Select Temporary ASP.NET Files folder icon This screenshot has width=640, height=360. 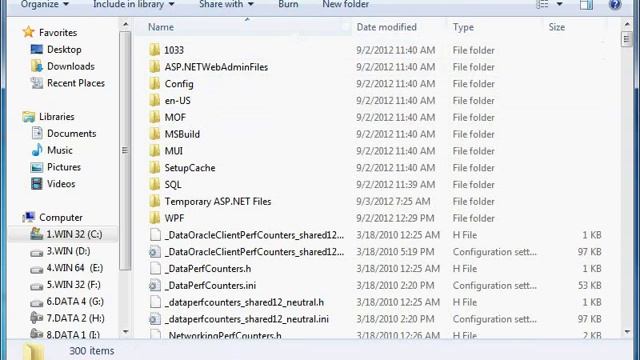[x=155, y=201]
